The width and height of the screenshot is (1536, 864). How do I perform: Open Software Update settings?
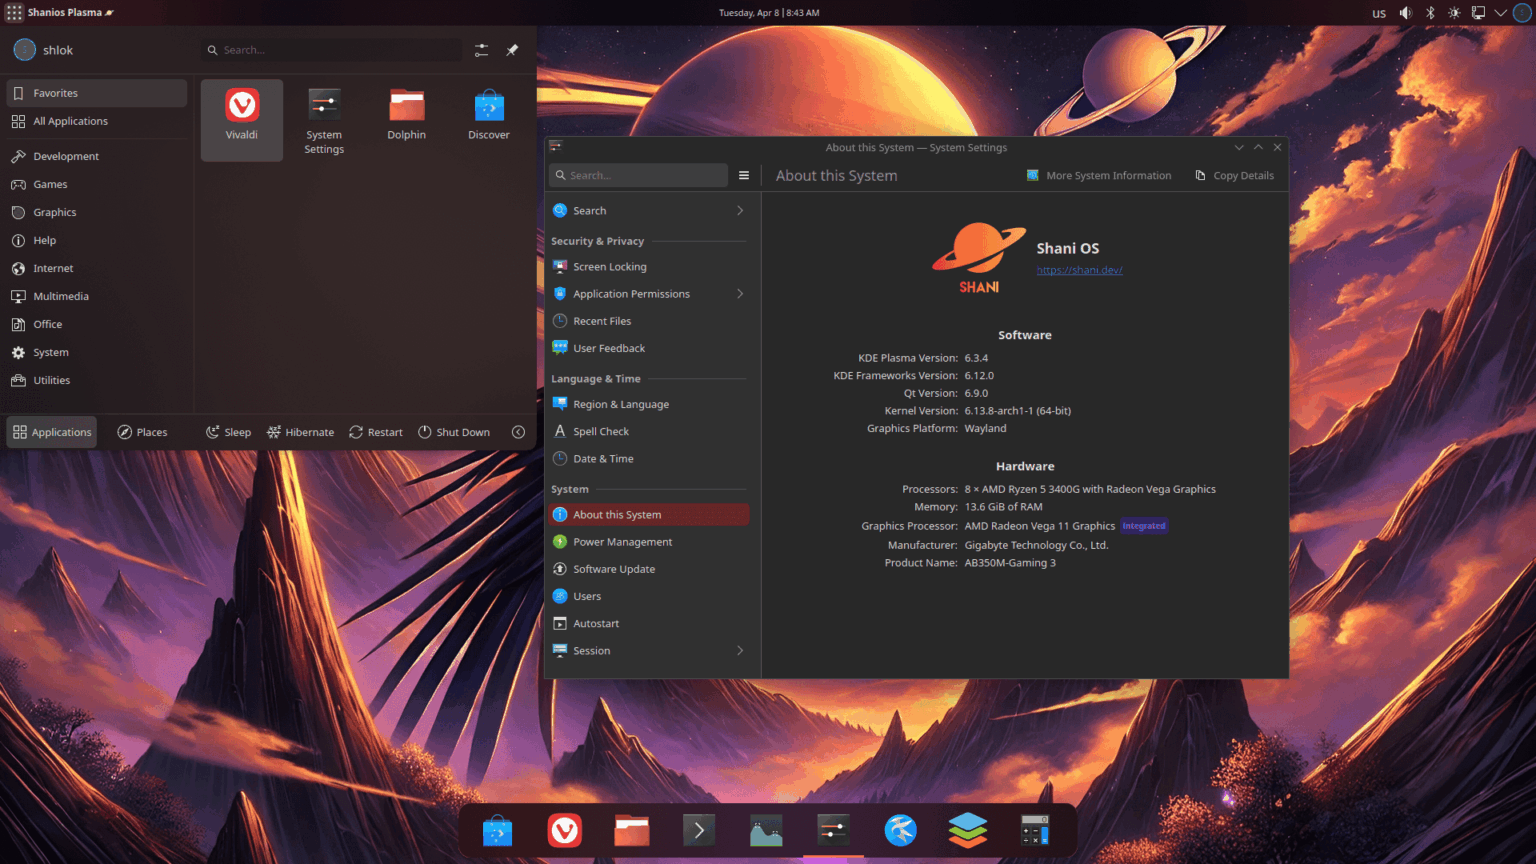pyautogui.click(x=613, y=568)
